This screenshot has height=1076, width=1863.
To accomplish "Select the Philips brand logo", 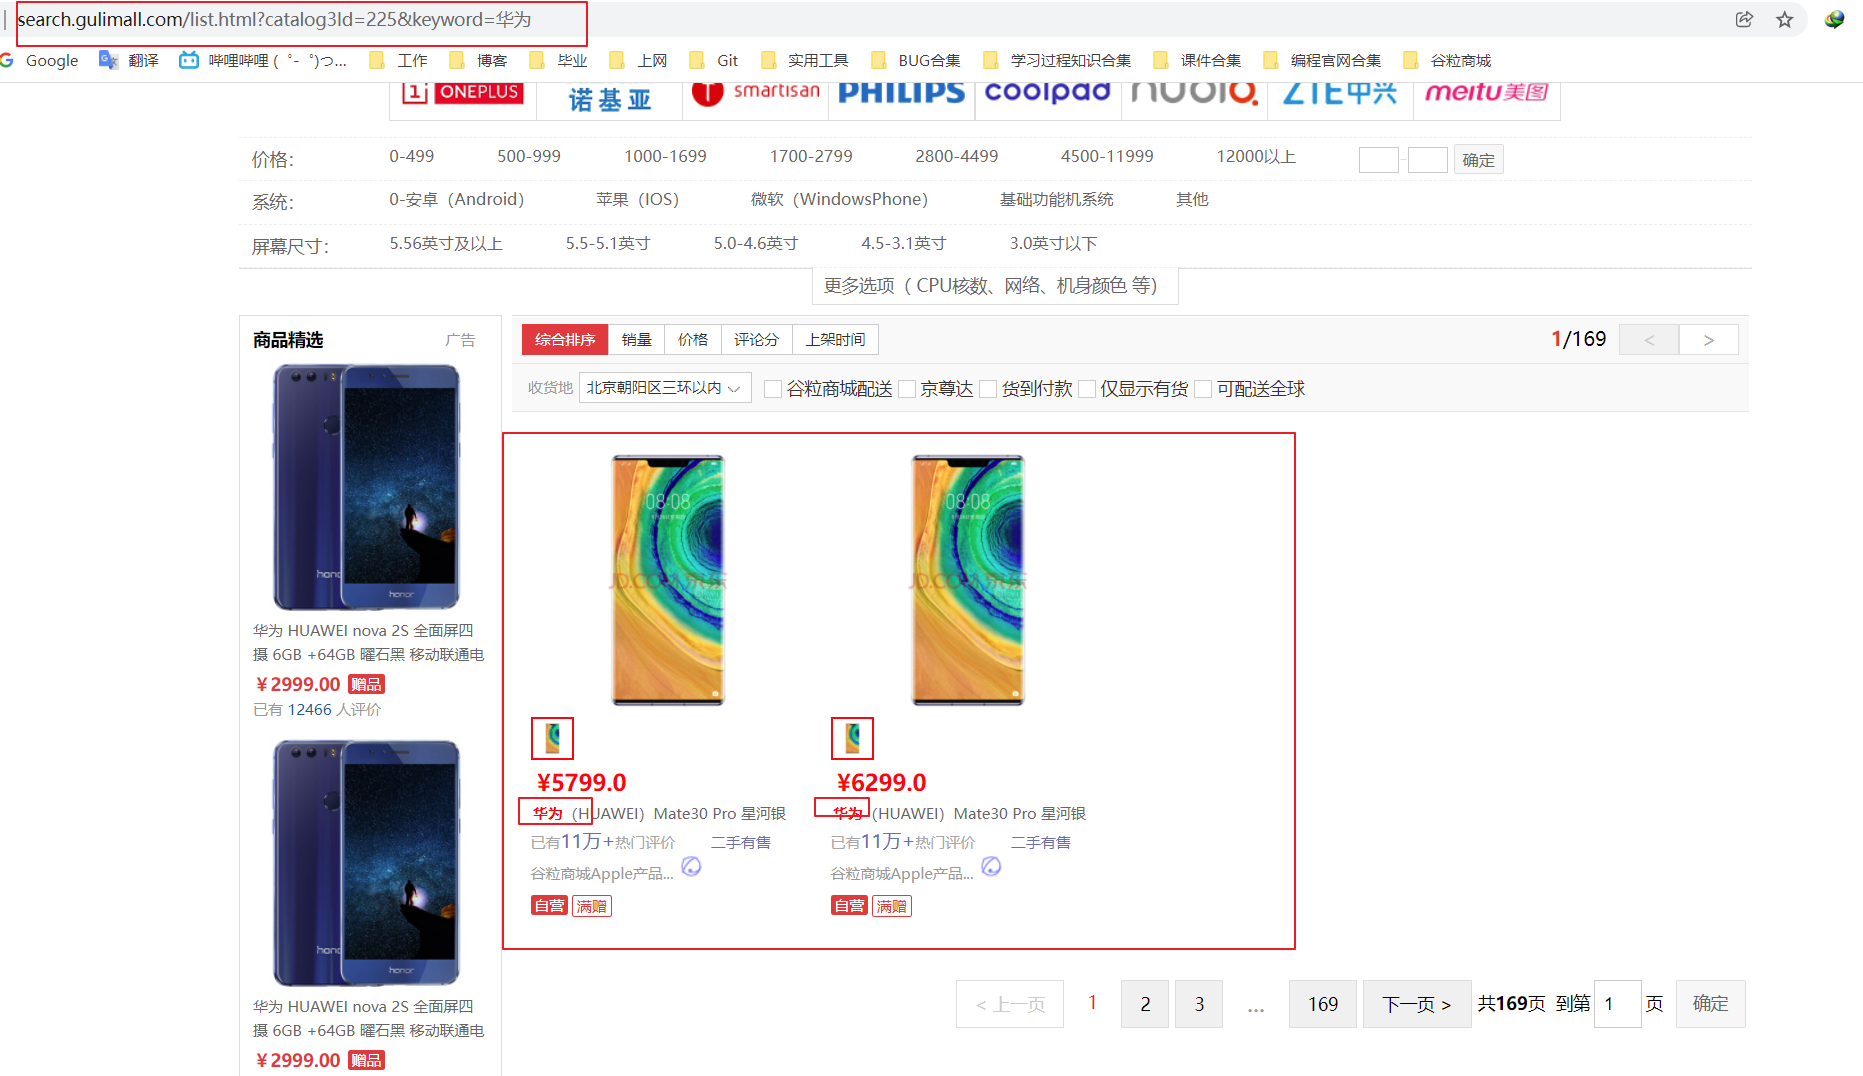I will (x=901, y=93).
